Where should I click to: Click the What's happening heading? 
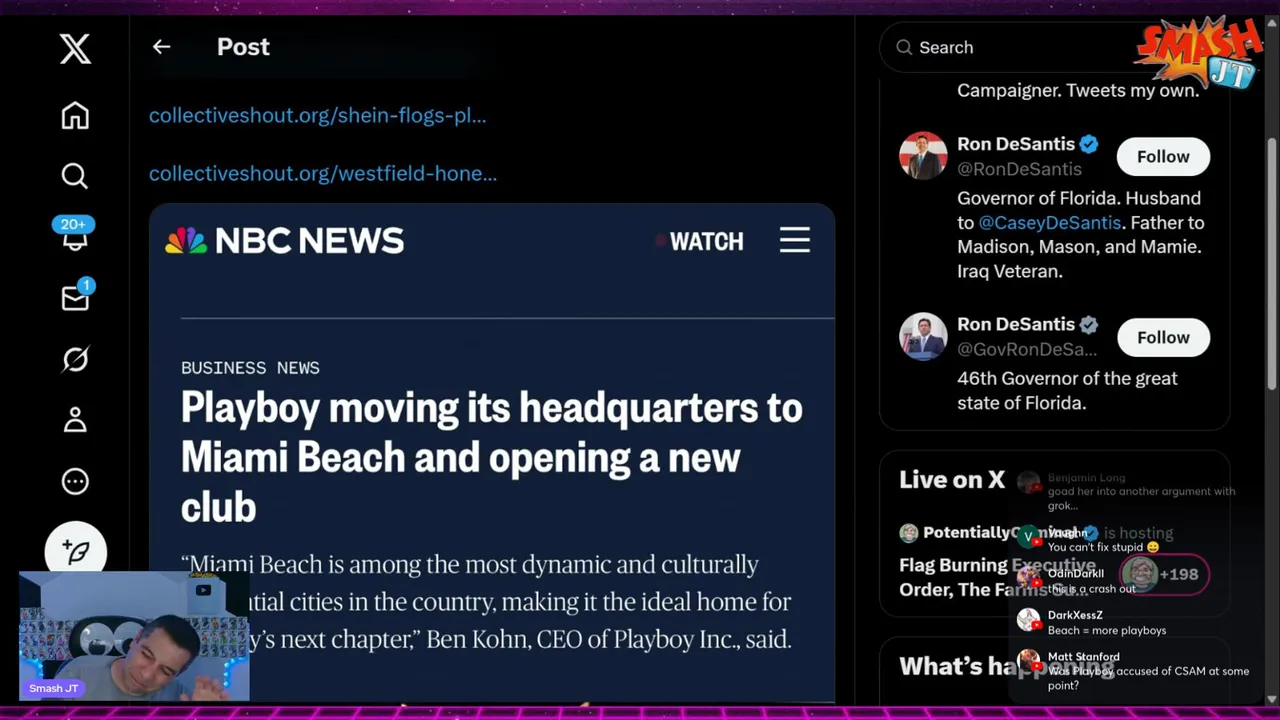pyautogui.click(x=1006, y=666)
